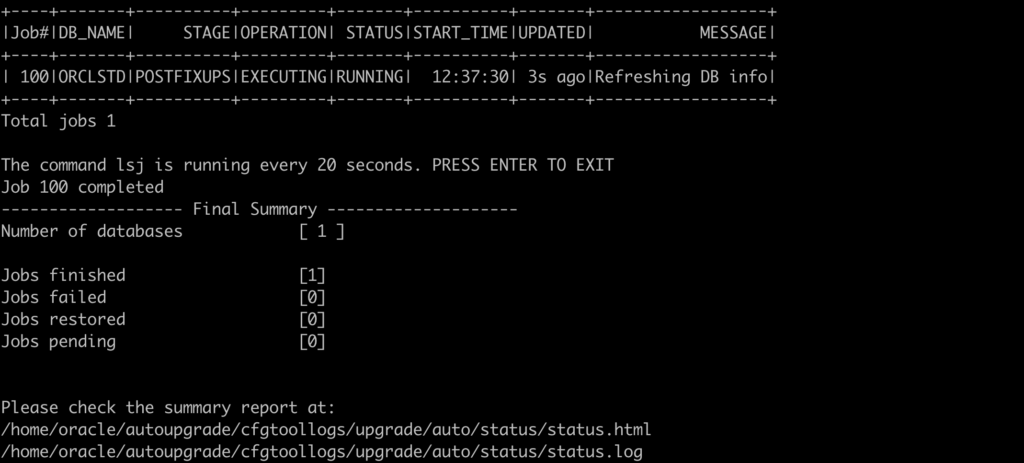Click the 'Jobs pending' count value
The width and height of the screenshot is (1024, 463).
pos(313,342)
